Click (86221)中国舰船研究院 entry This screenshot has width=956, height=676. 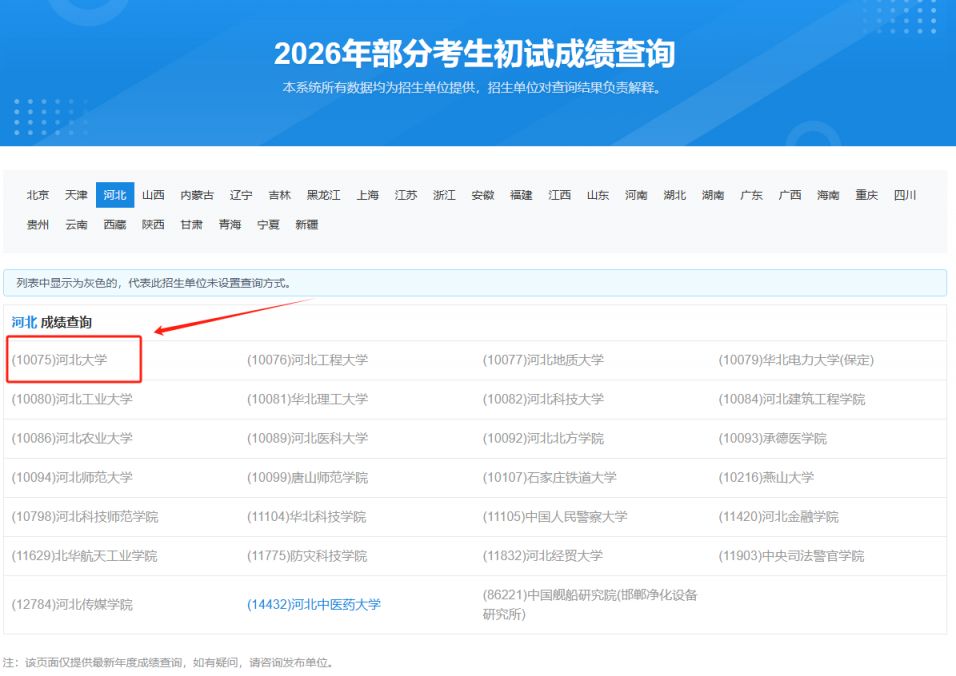coord(590,604)
